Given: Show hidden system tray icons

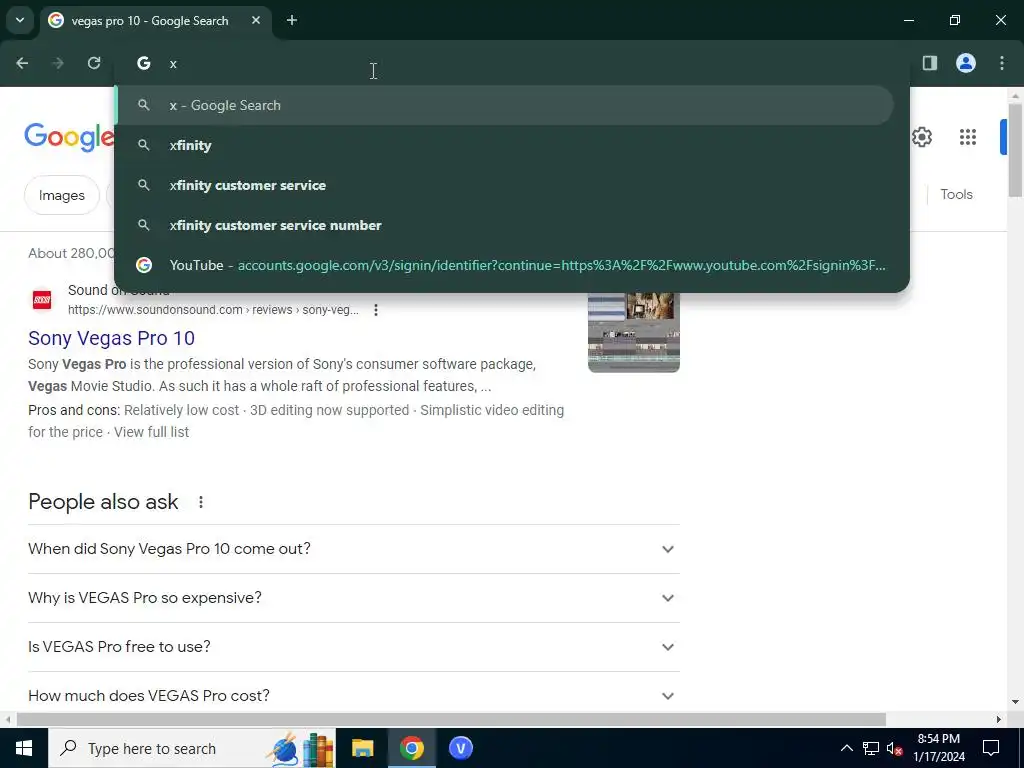Looking at the screenshot, I should (846, 748).
